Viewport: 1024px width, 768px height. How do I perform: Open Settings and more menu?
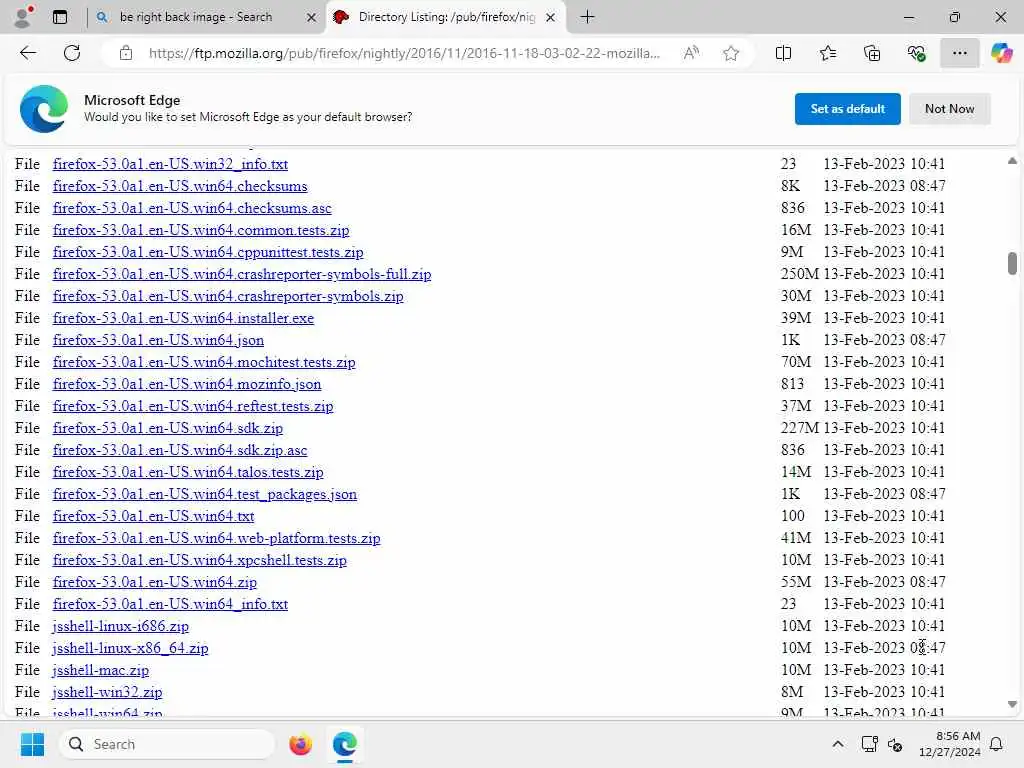point(959,53)
